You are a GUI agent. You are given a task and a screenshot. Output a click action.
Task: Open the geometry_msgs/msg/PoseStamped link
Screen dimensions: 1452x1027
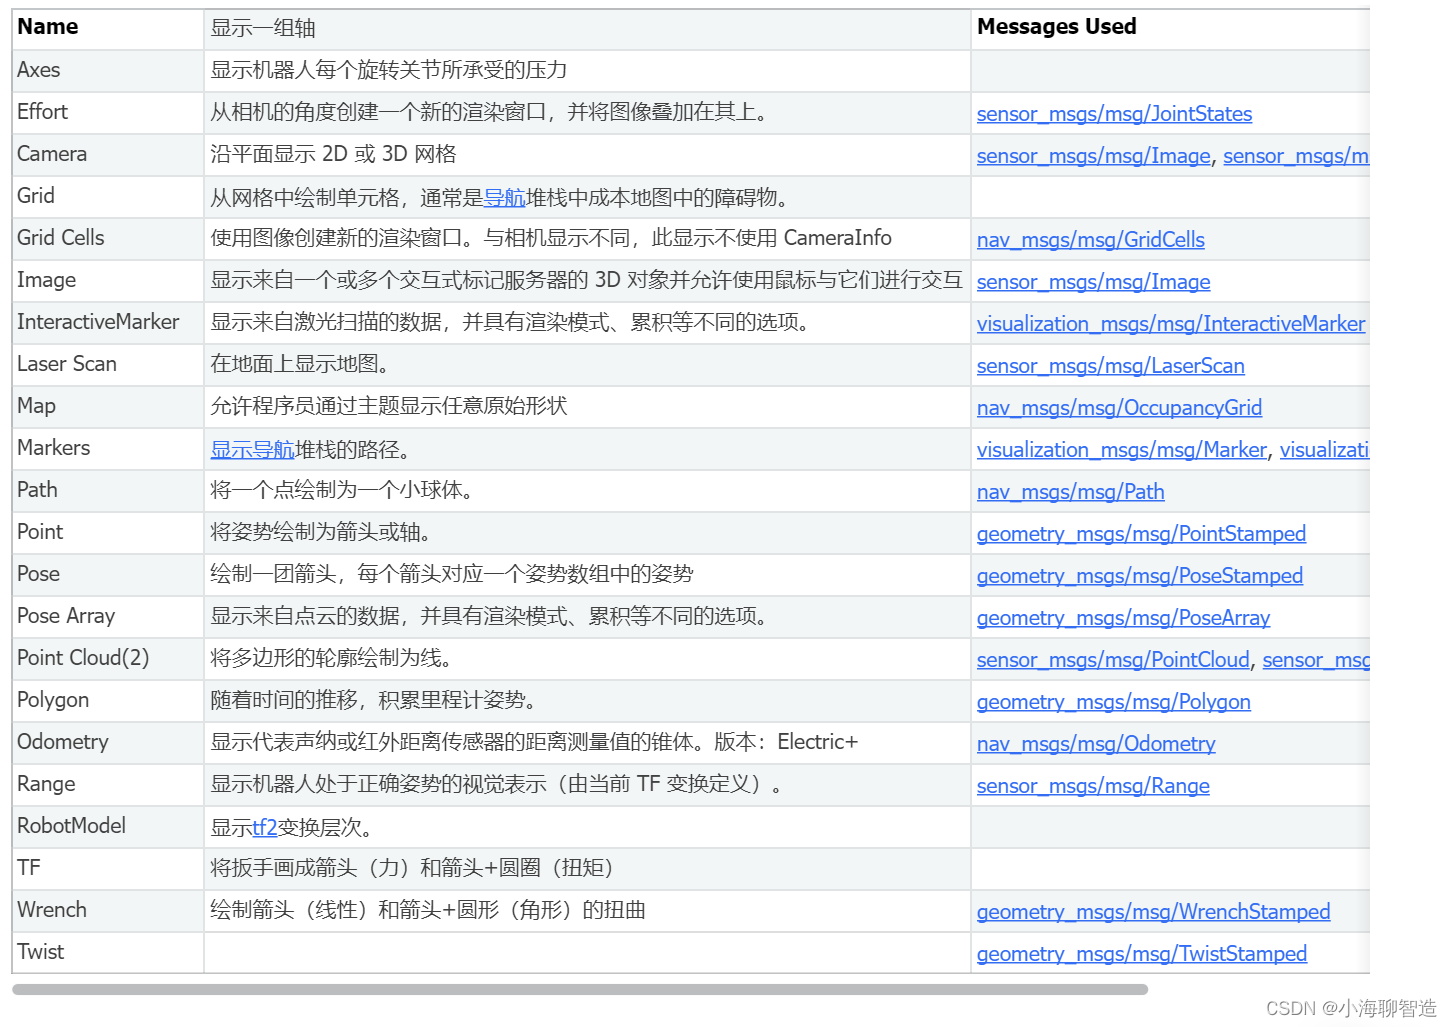coord(1140,576)
